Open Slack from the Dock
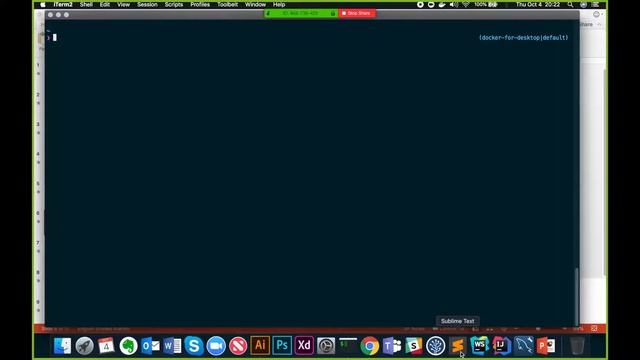This screenshot has height=360, width=640. (x=413, y=346)
